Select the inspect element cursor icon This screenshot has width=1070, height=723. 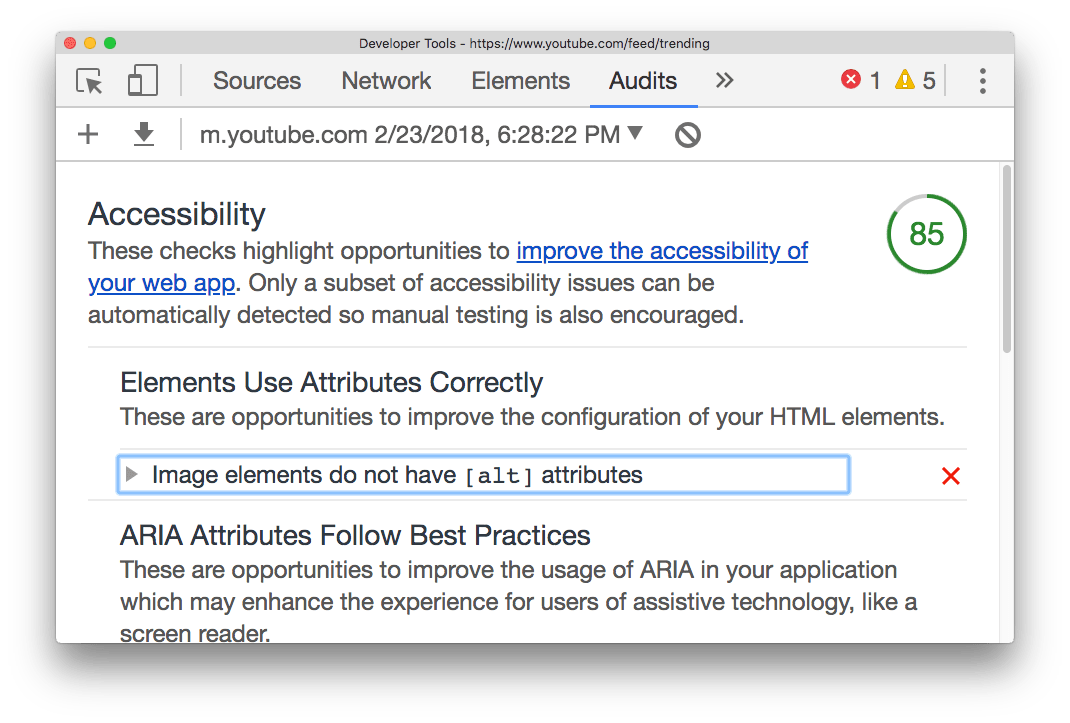pos(90,81)
